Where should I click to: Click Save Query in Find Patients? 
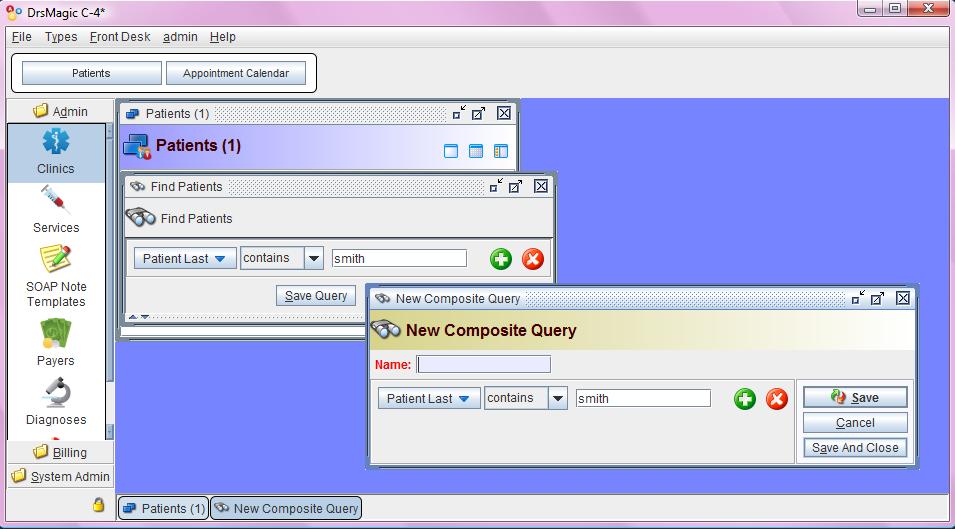click(x=315, y=296)
